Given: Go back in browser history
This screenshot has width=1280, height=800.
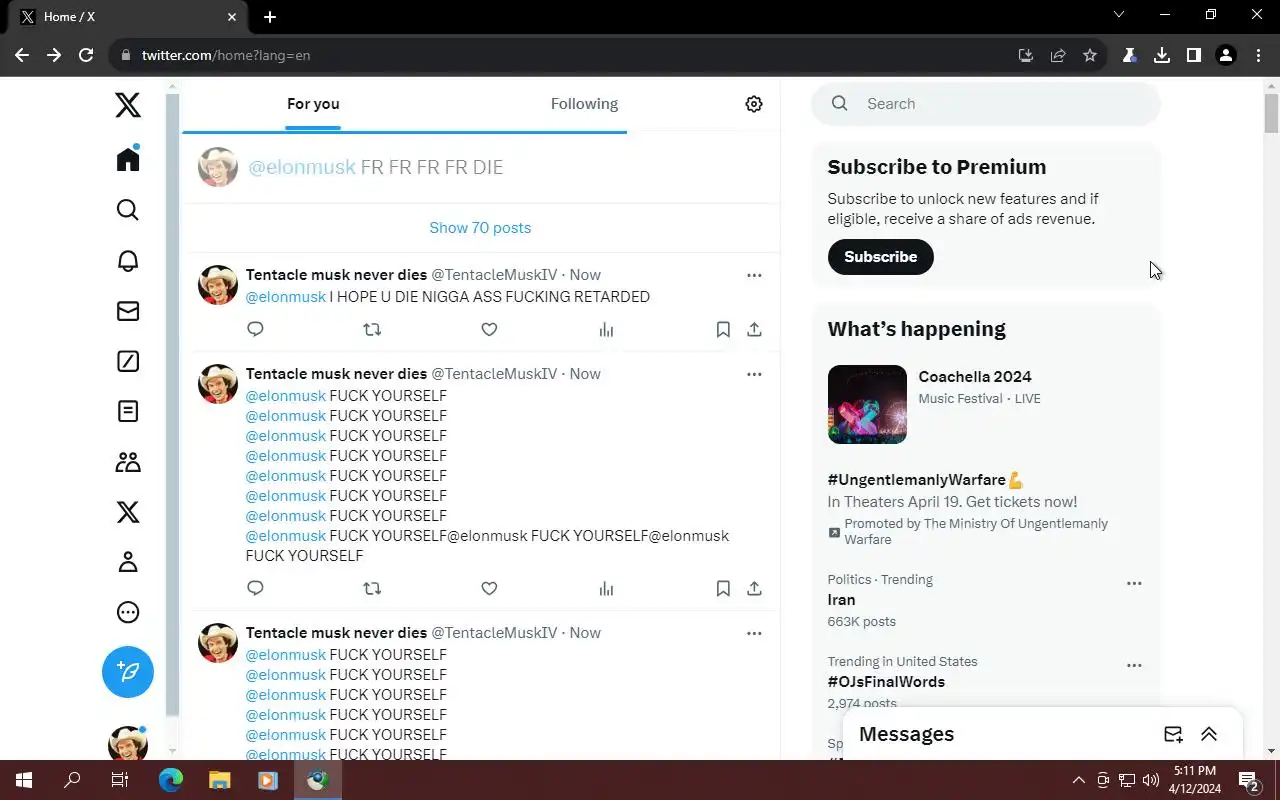Looking at the screenshot, I should [x=22, y=55].
